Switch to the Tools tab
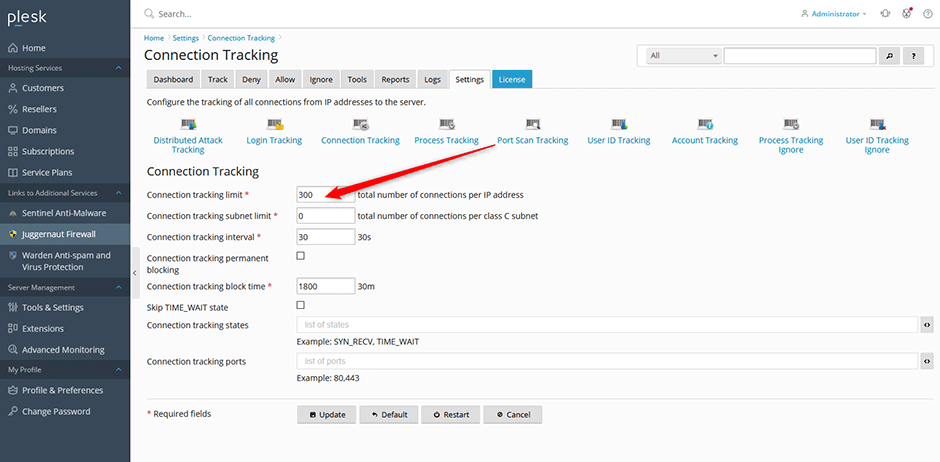 357,79
